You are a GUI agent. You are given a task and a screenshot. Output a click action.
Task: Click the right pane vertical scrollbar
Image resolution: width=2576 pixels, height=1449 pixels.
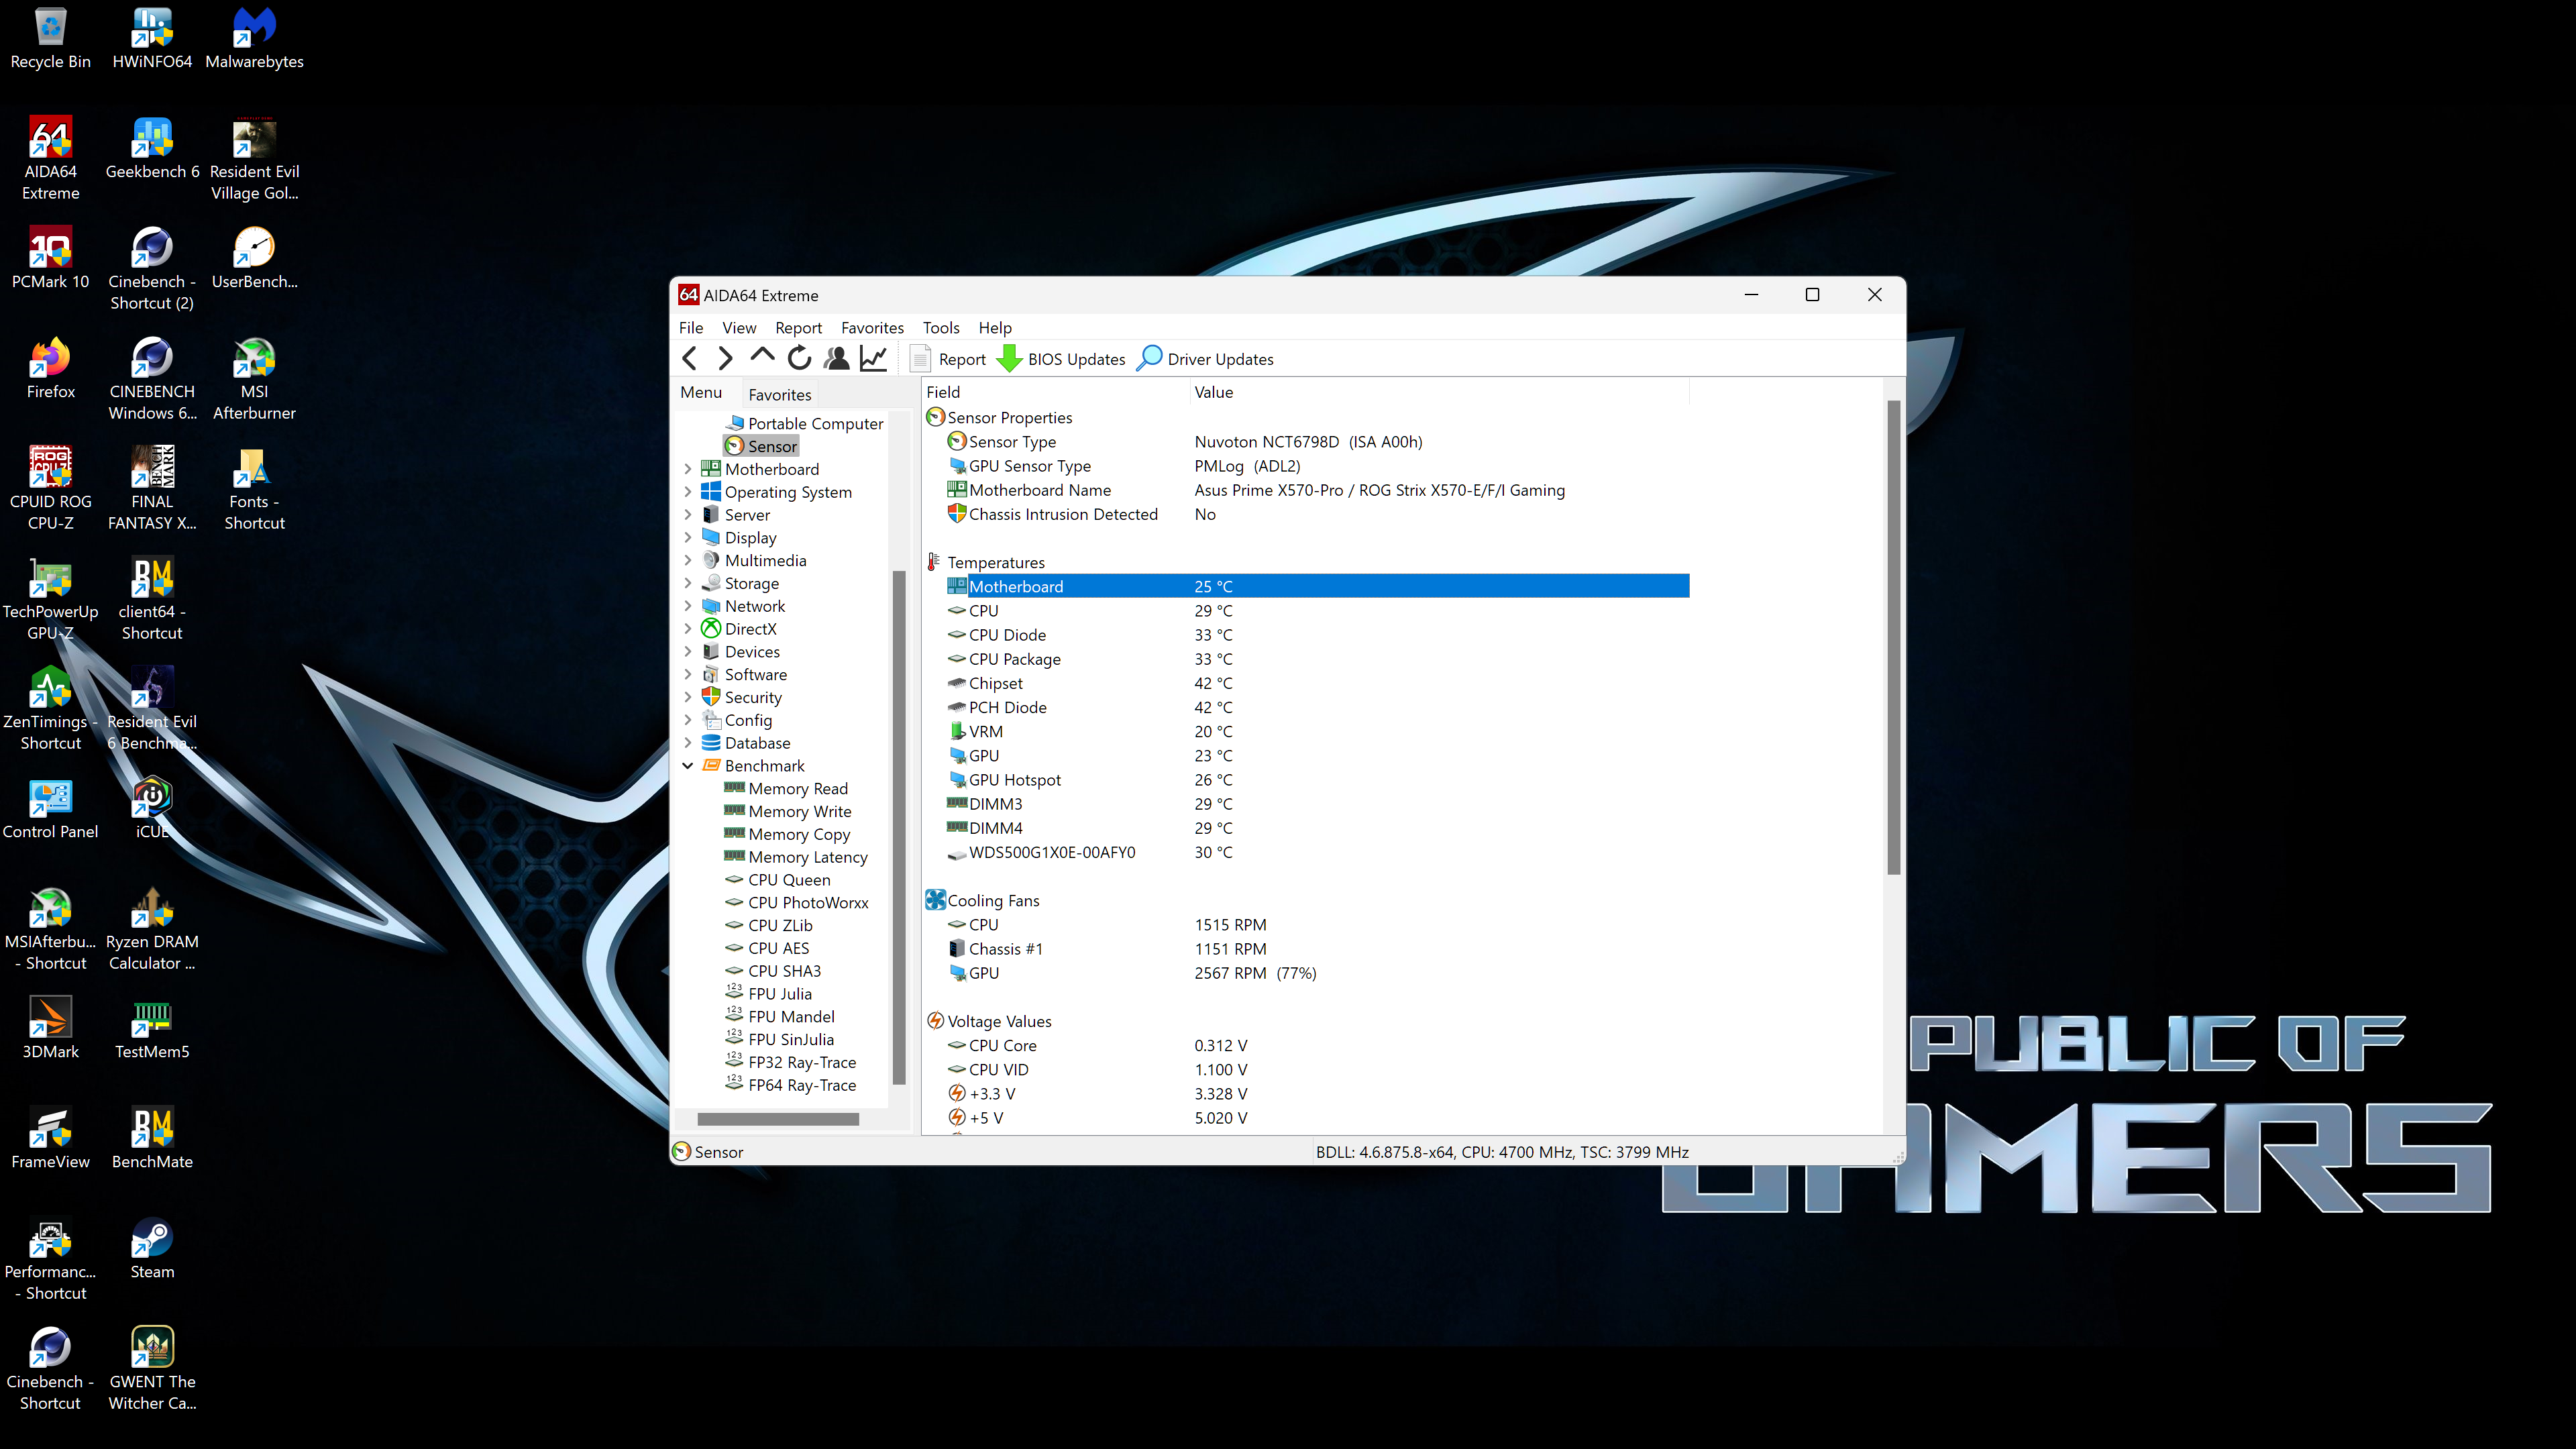[x=1893, y=637]
